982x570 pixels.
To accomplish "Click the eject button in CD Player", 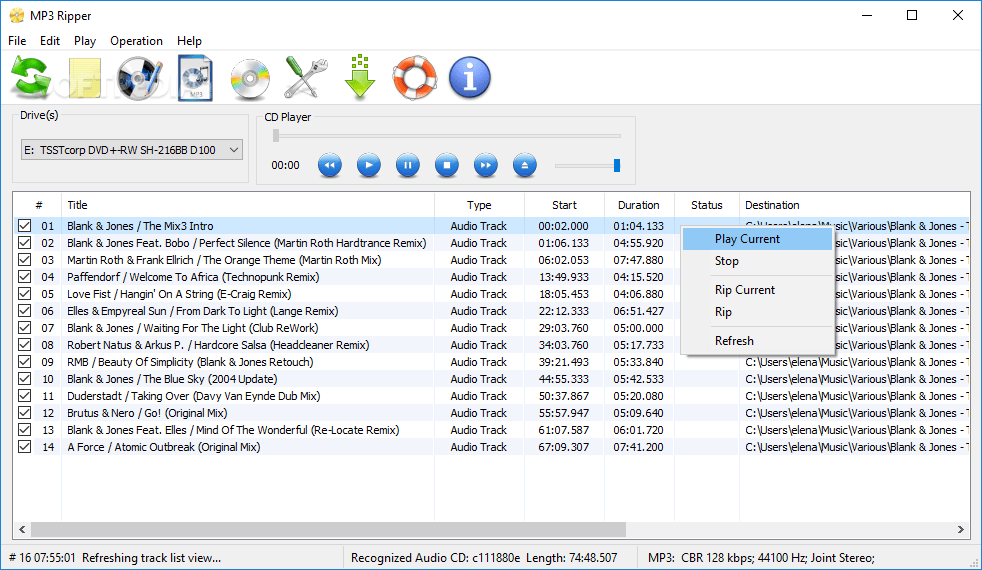I will coord(525,165).
